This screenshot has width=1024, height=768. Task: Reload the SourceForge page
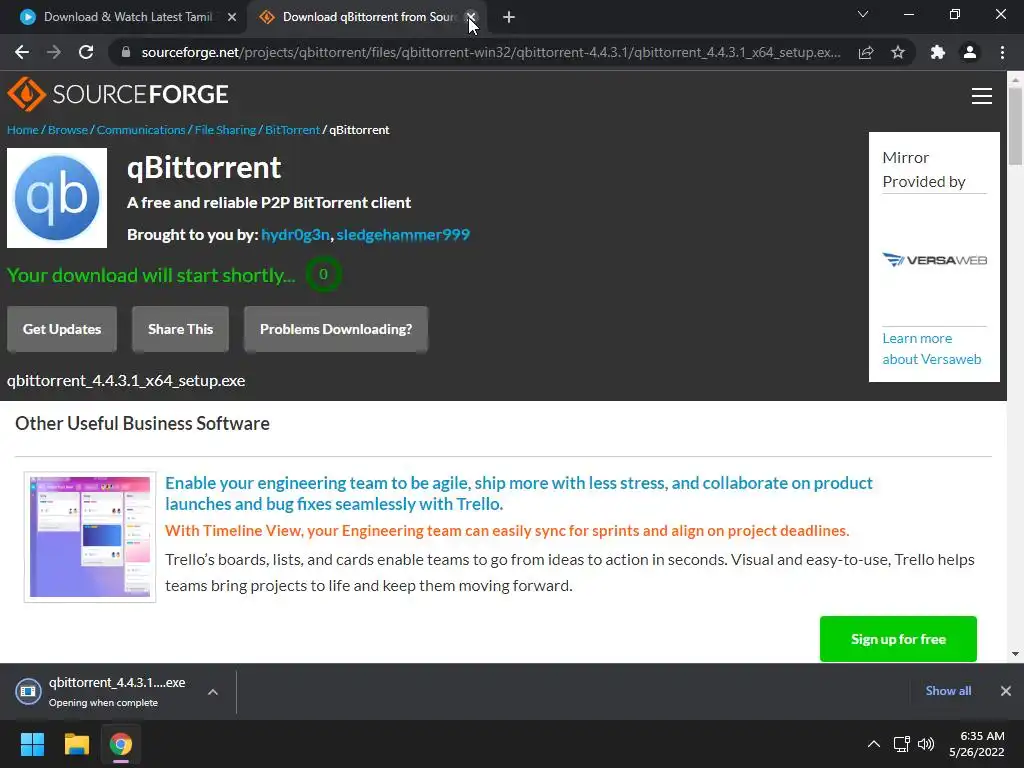[x=86, y=52]
